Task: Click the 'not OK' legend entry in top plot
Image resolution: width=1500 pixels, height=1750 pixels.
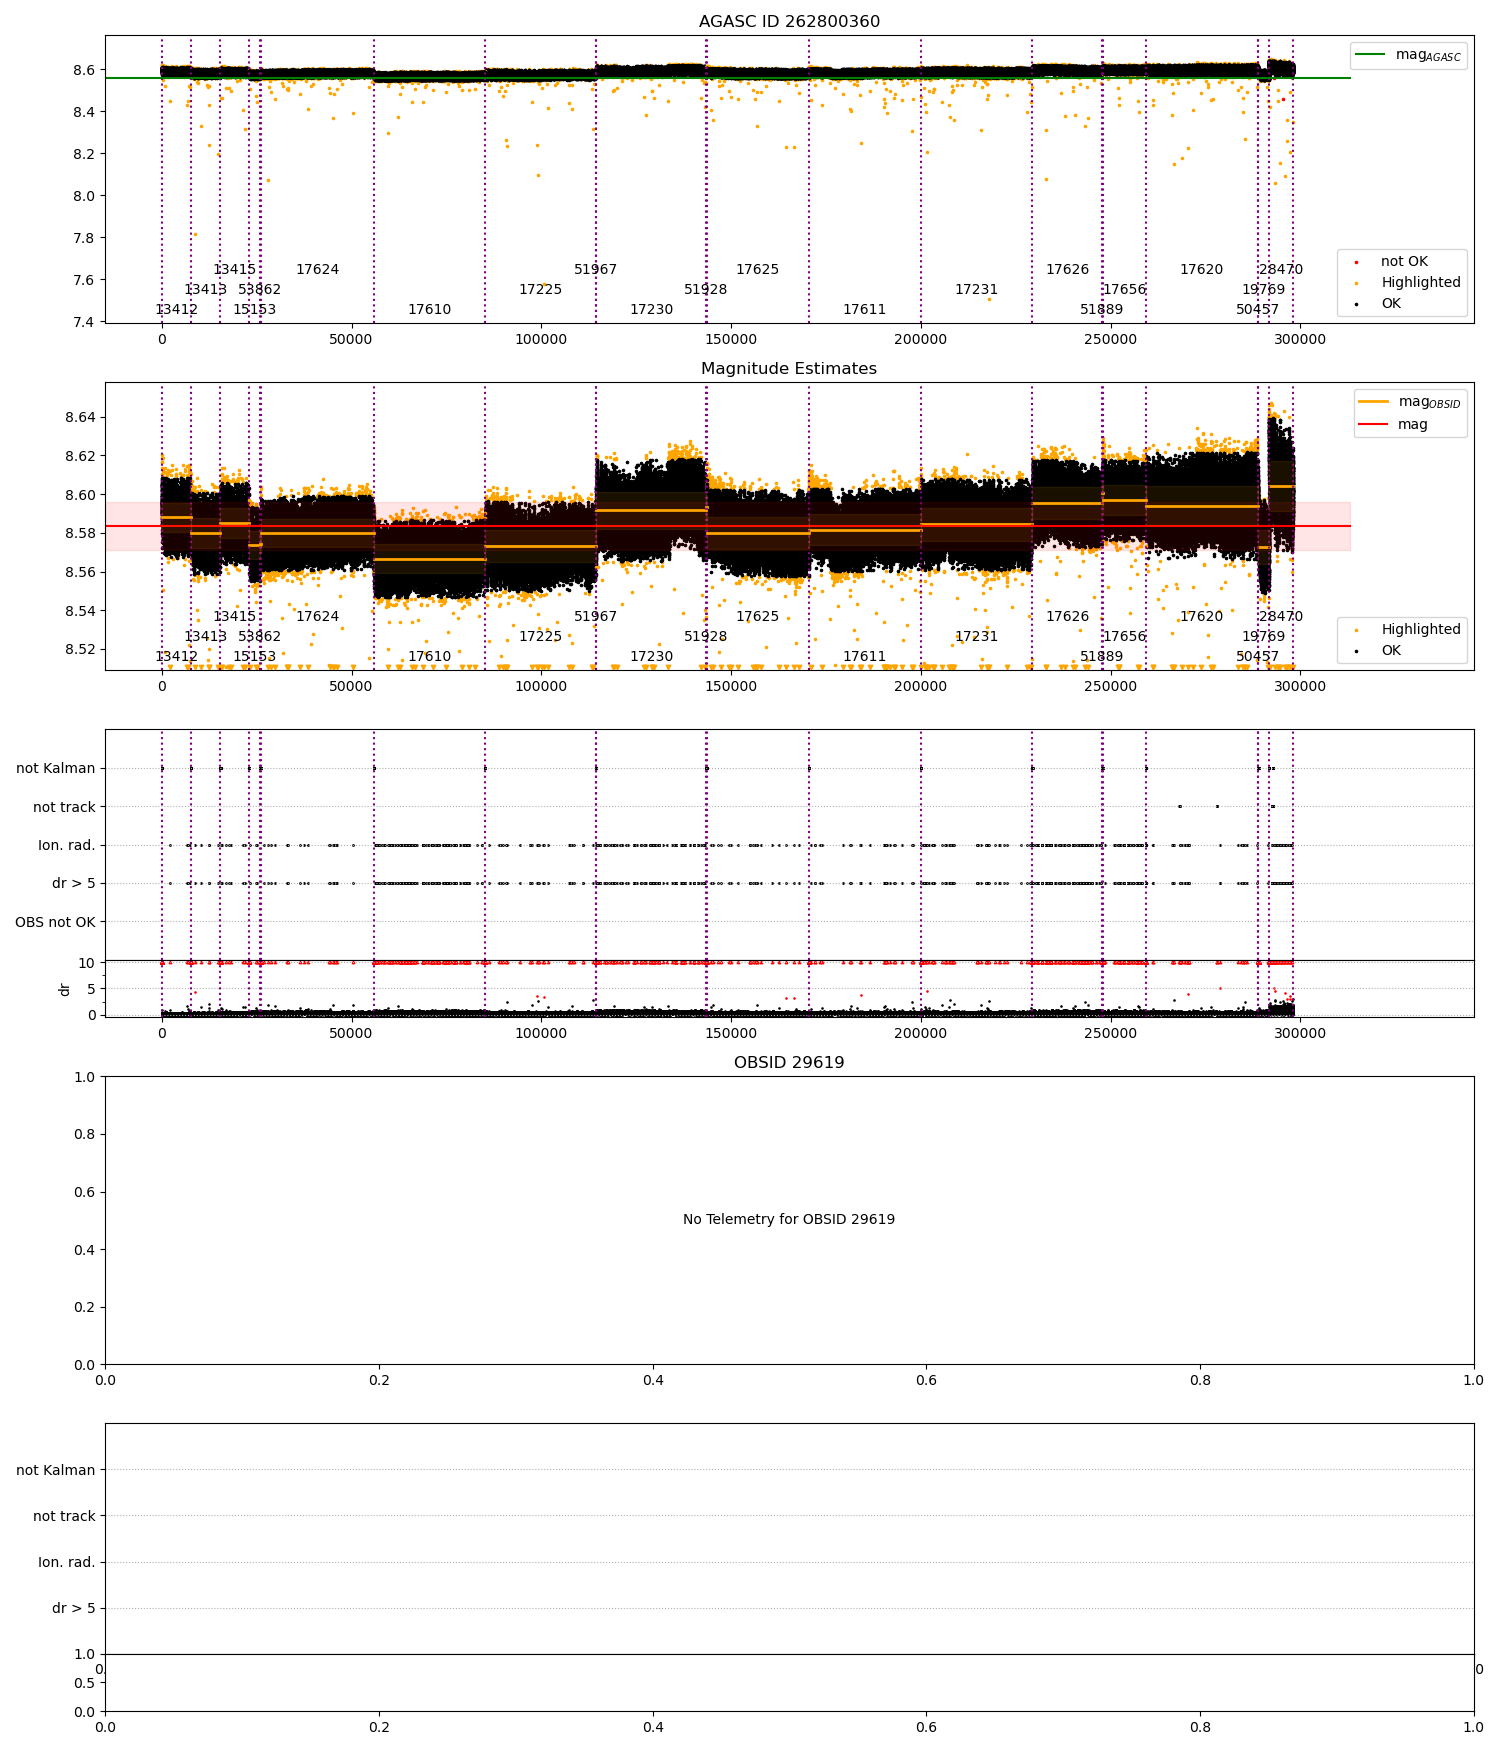Action: tap(1404, 262)
